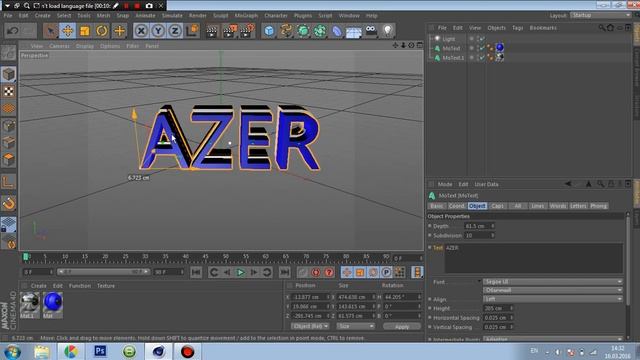Open the font style dropdown below Segoe UI
640x360 pixels.
point(553,290)
